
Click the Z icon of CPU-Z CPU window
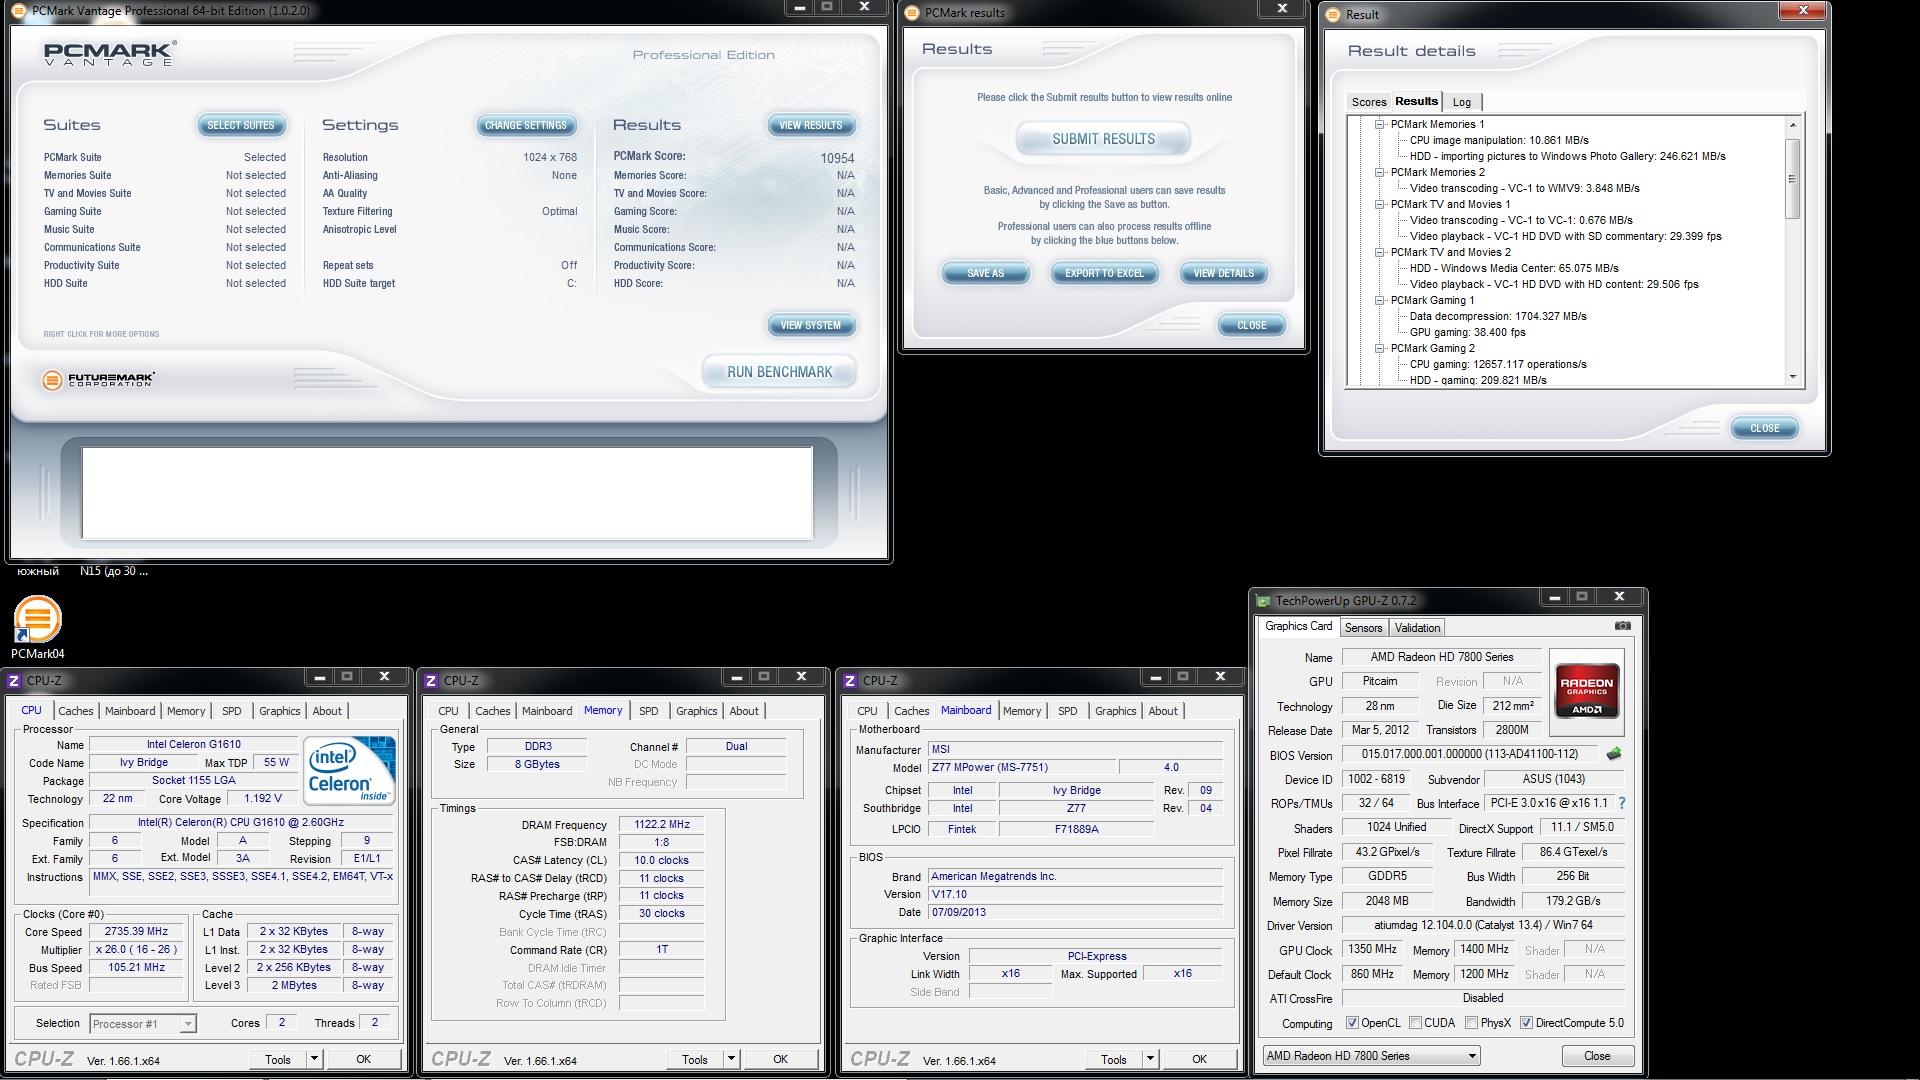pos(14,681)
